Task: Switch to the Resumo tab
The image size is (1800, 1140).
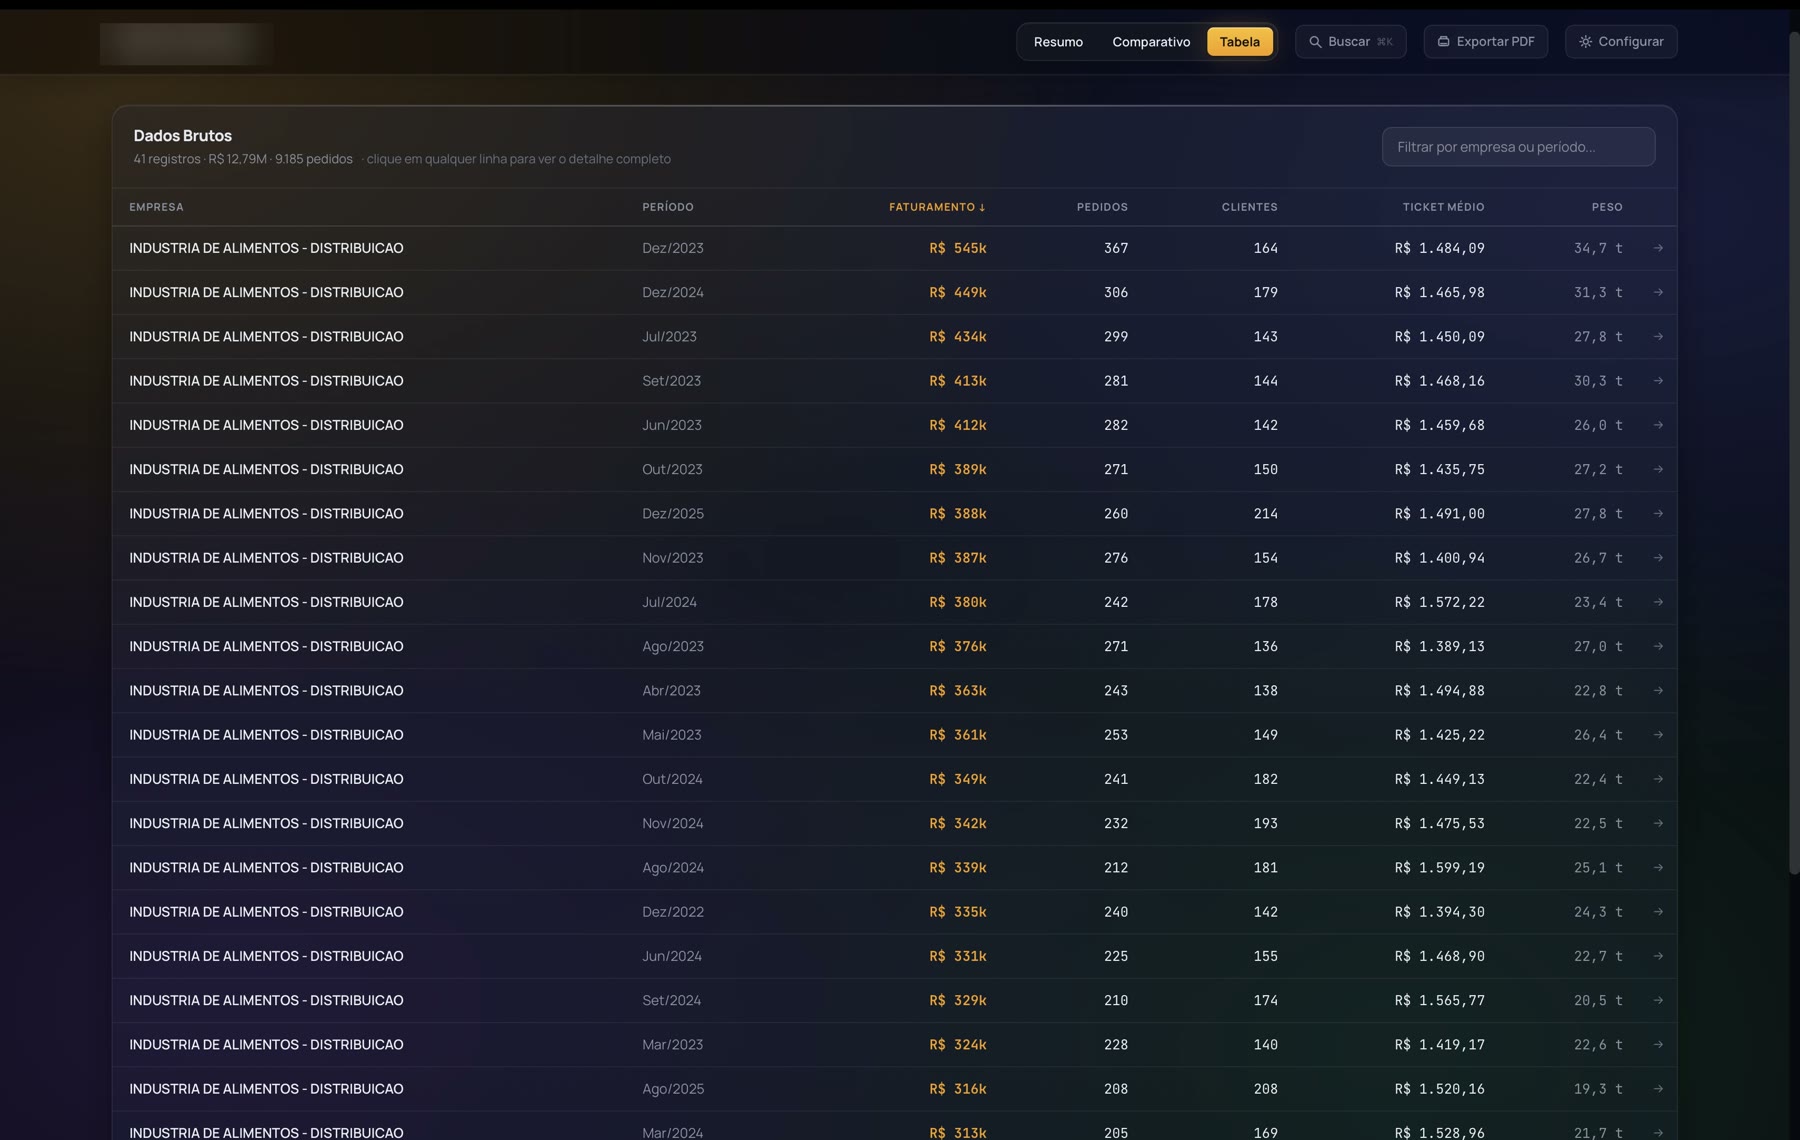Action: pos(1058,42)
